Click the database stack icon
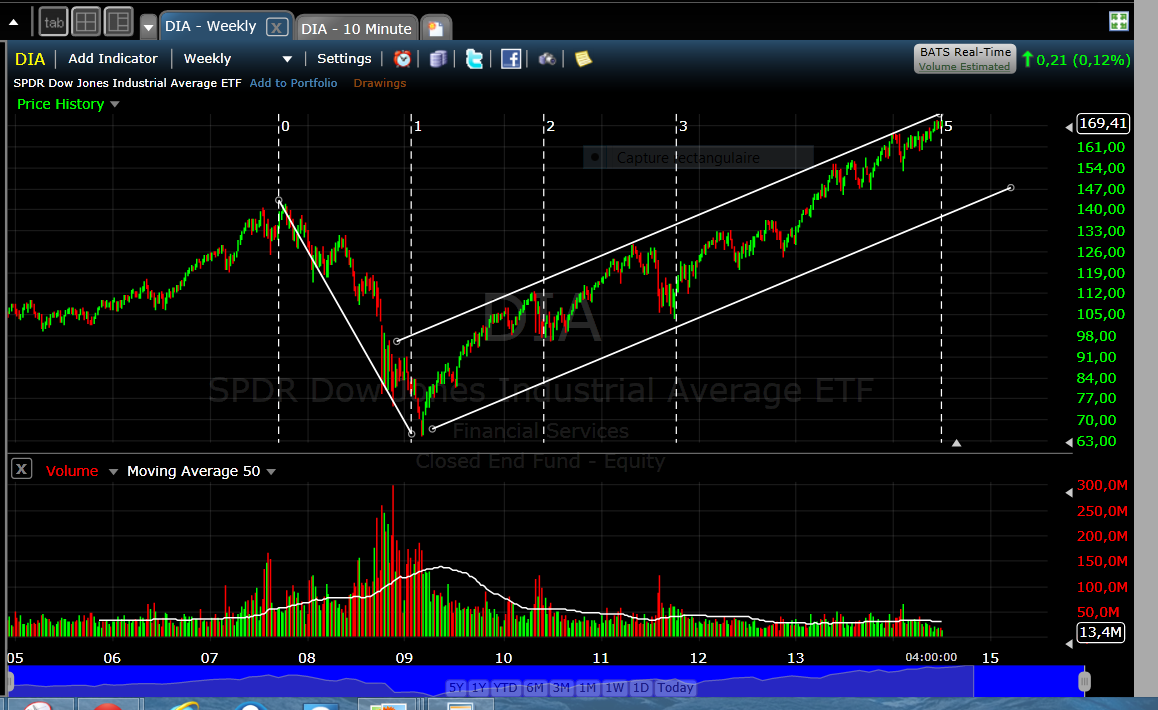The width and height of the screenshot is (1158, 710). pyautogui.click(x=438, y=59)
